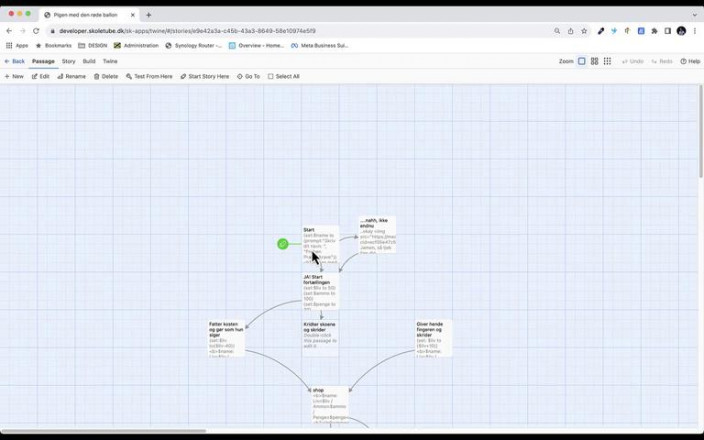The width and height of the screenshot is (704, 440).
Task: Click the Rename passage button
Action: [x=71, y=76]
